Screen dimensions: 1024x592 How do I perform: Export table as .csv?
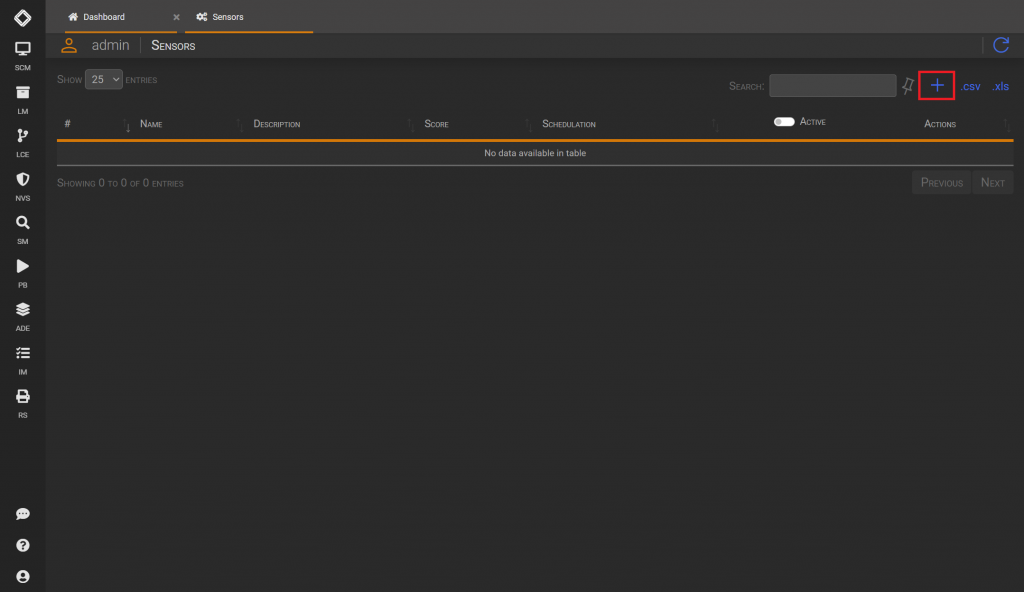pyautogui.click(x=970, y=86)
